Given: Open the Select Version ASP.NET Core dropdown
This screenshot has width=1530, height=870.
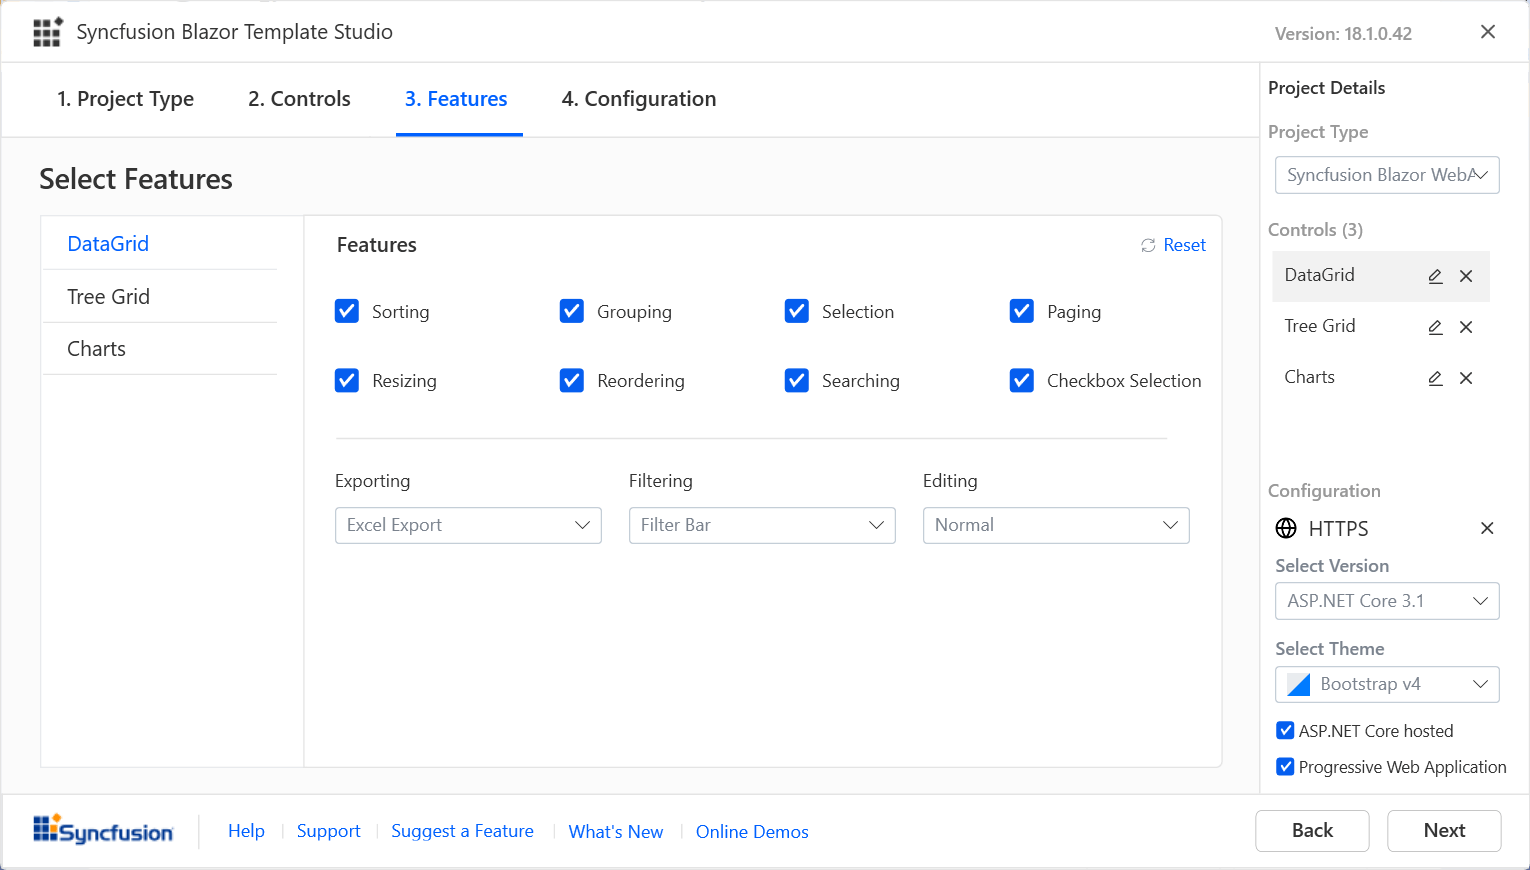Looking at the screenshot, I should [1387, 601].
